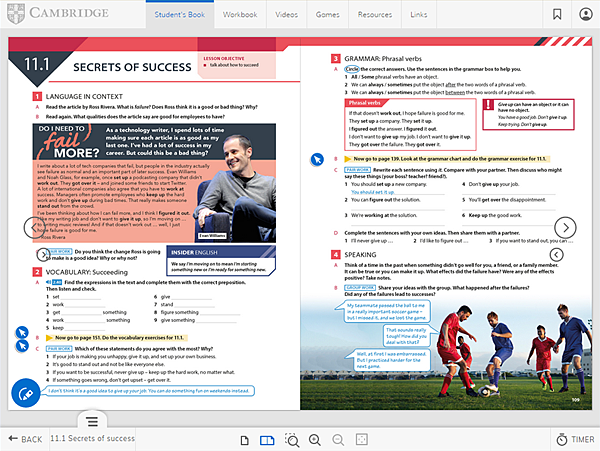
Task: Open the bookmark icon in the header
Action: pyautogui.click(x=557, y=15)
